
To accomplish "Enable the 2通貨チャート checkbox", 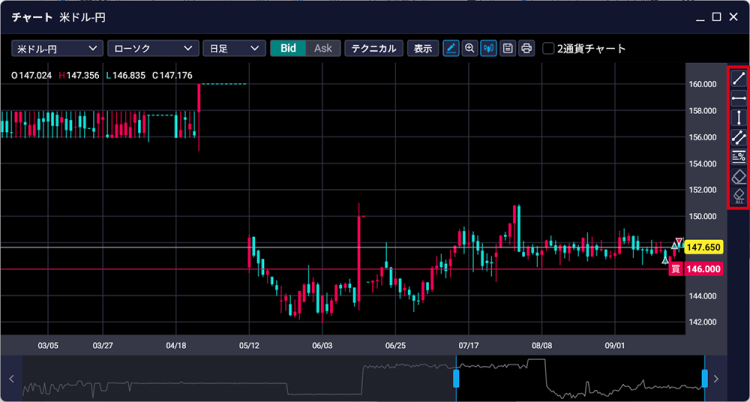I will point(548,48).
